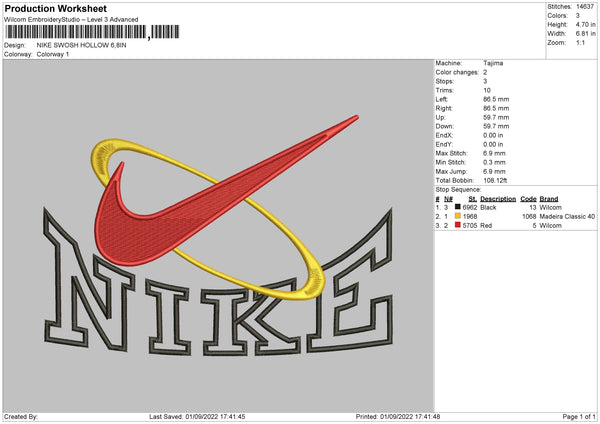The width and height of the screenshot is (600, 424).
Task: Click the Left value 86.5 mm
Action: tap(496, 99)
